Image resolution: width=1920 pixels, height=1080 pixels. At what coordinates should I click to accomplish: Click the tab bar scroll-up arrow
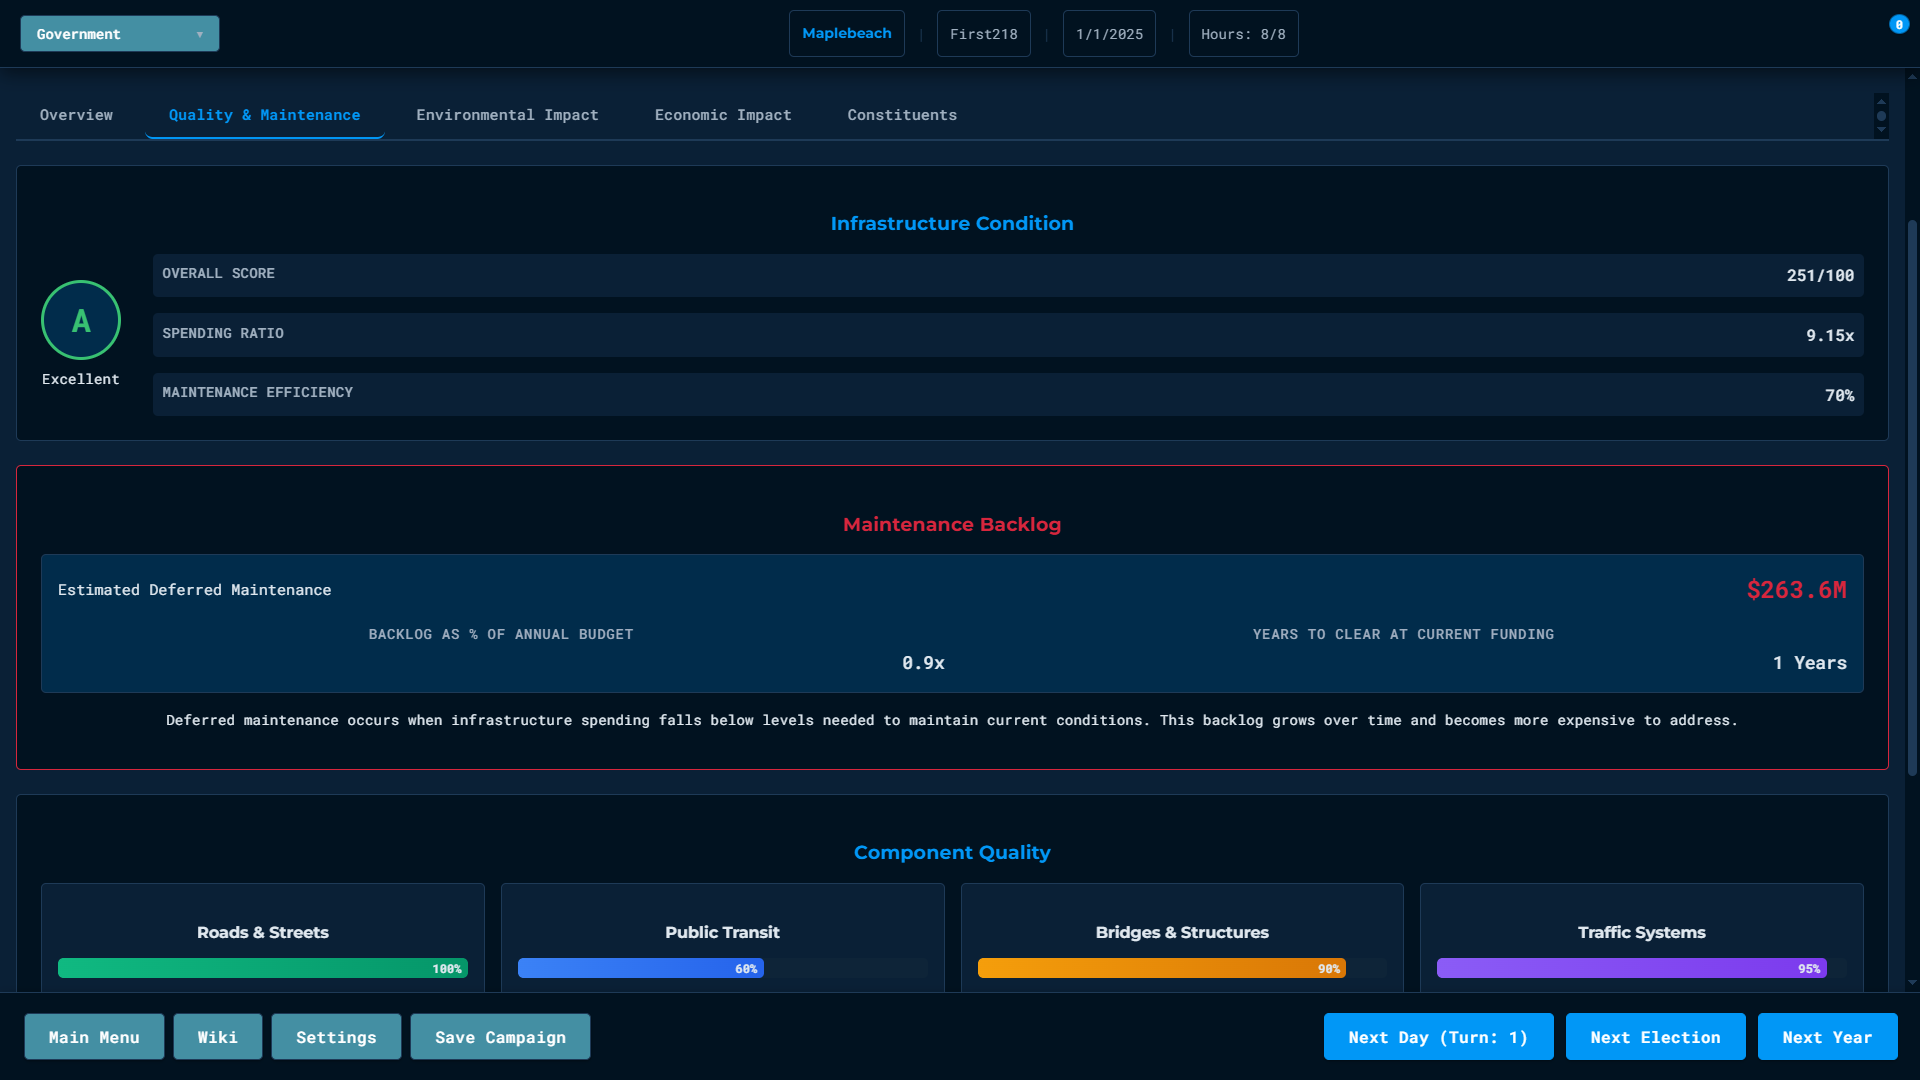pos(1881,102)
